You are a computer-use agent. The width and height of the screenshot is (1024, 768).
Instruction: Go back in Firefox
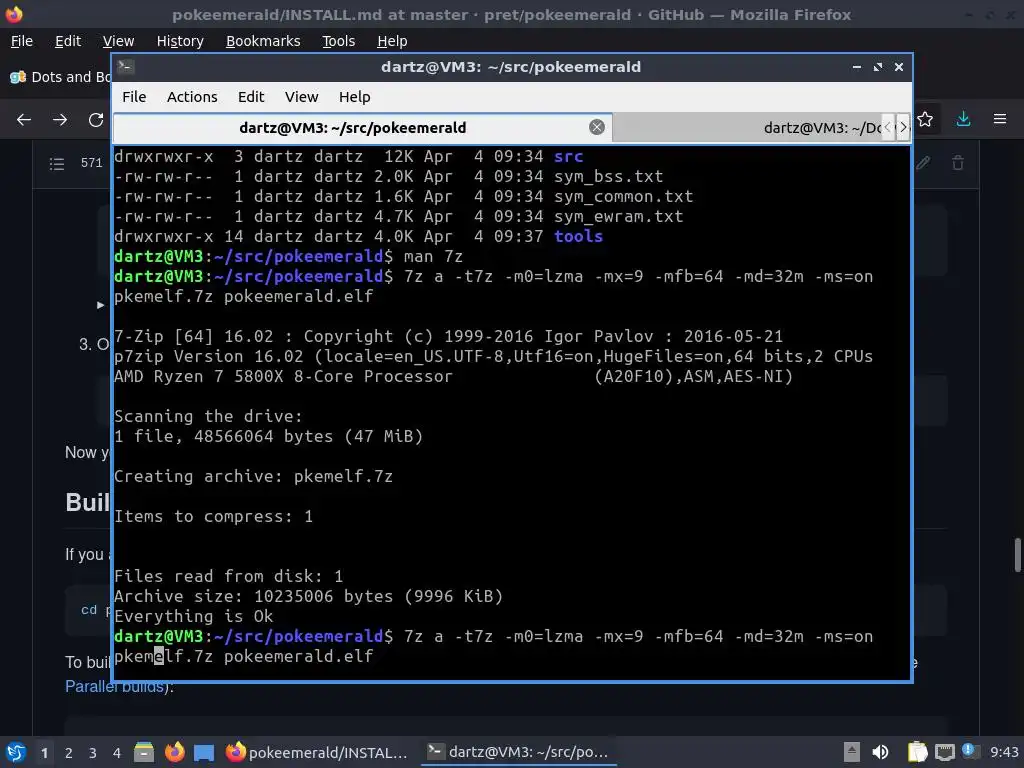point(24,120)
